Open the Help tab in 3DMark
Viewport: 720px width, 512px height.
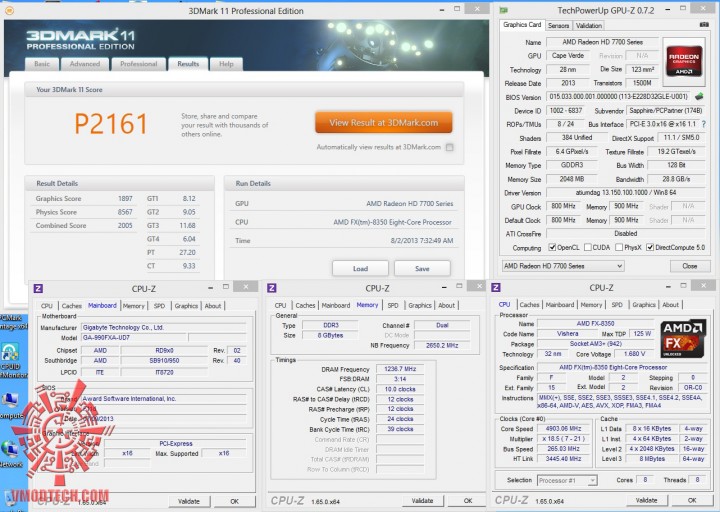click(x=226, y=64)
